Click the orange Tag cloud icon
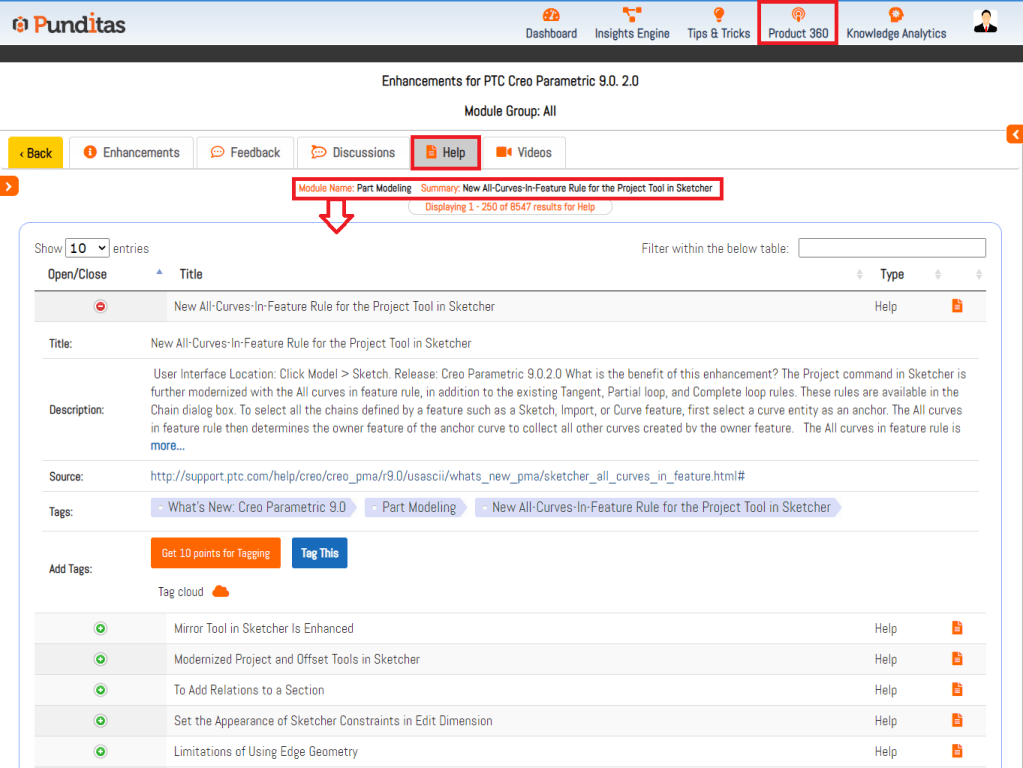 click(x=221, y=592)
